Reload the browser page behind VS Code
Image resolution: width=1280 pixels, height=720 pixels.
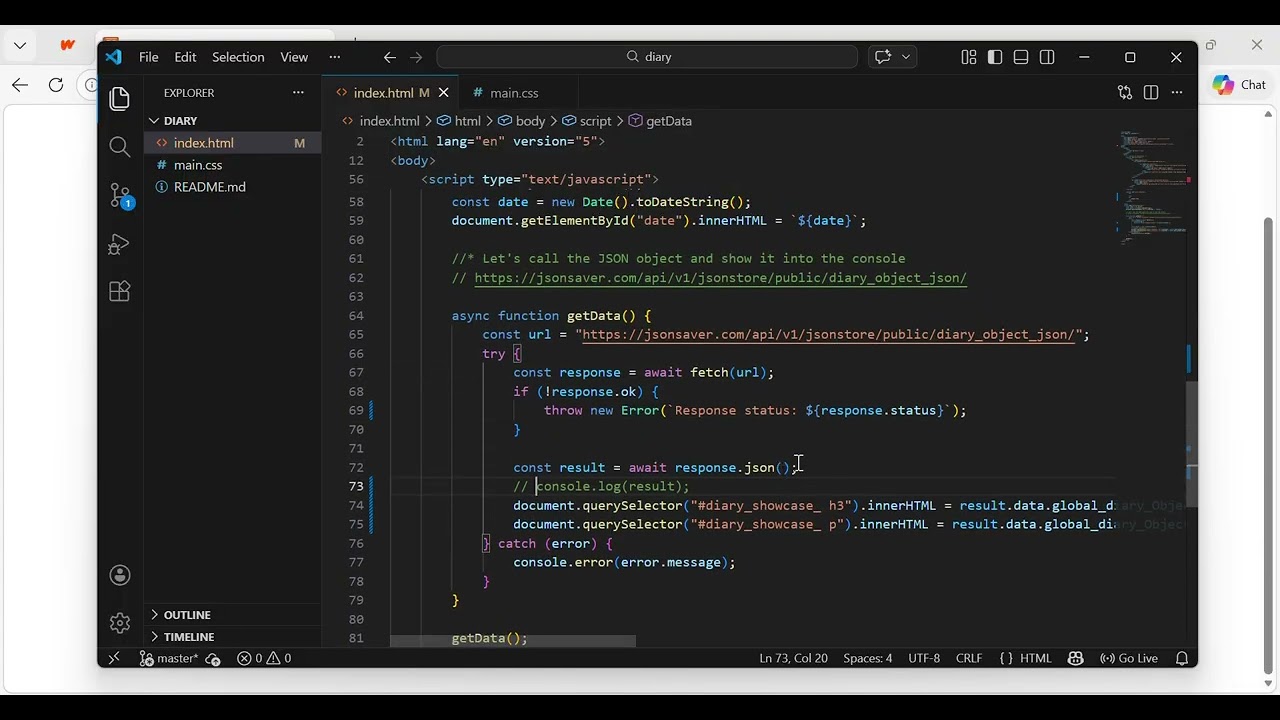click(56, 85)
